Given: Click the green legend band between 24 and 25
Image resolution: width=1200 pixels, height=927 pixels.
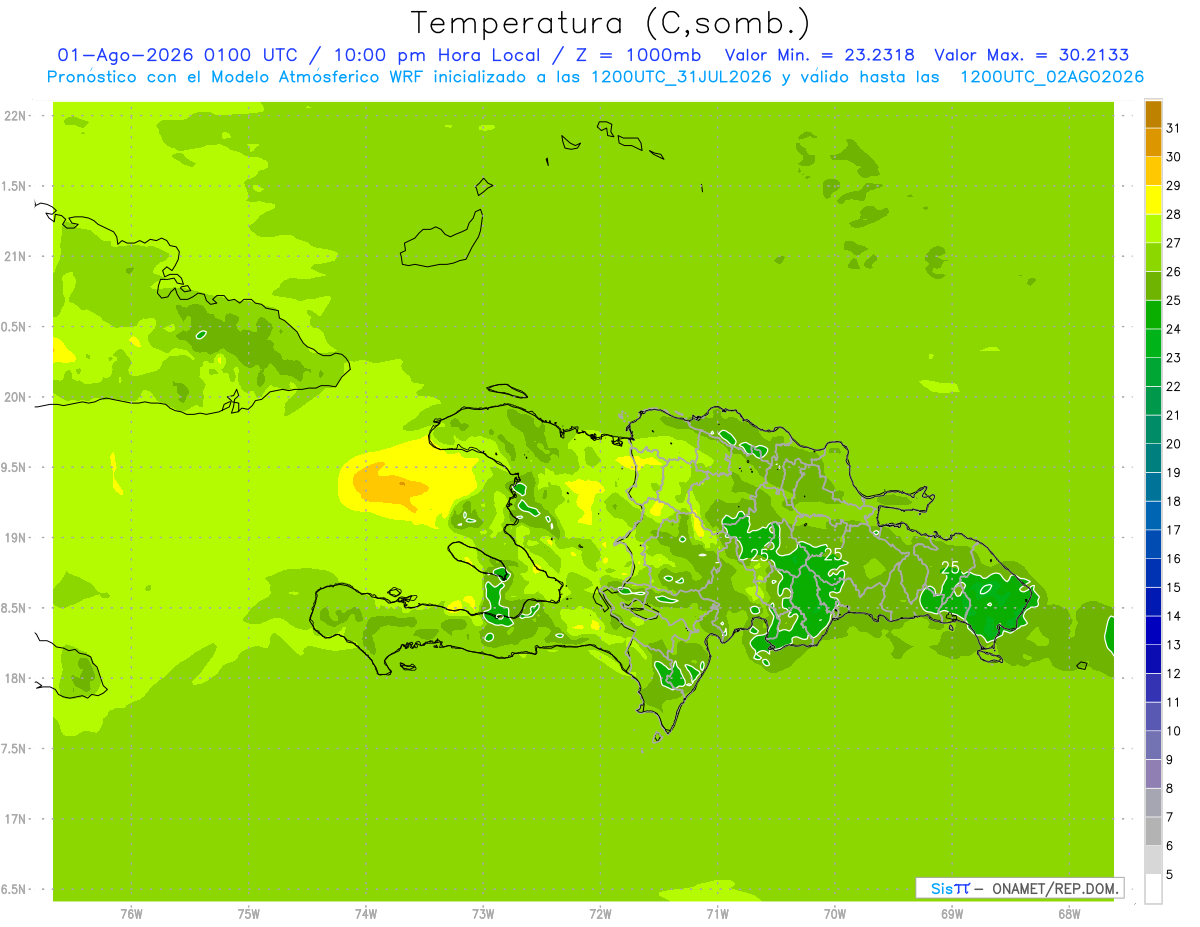Looking at the screenshot, I should [x=1153, y=315].
